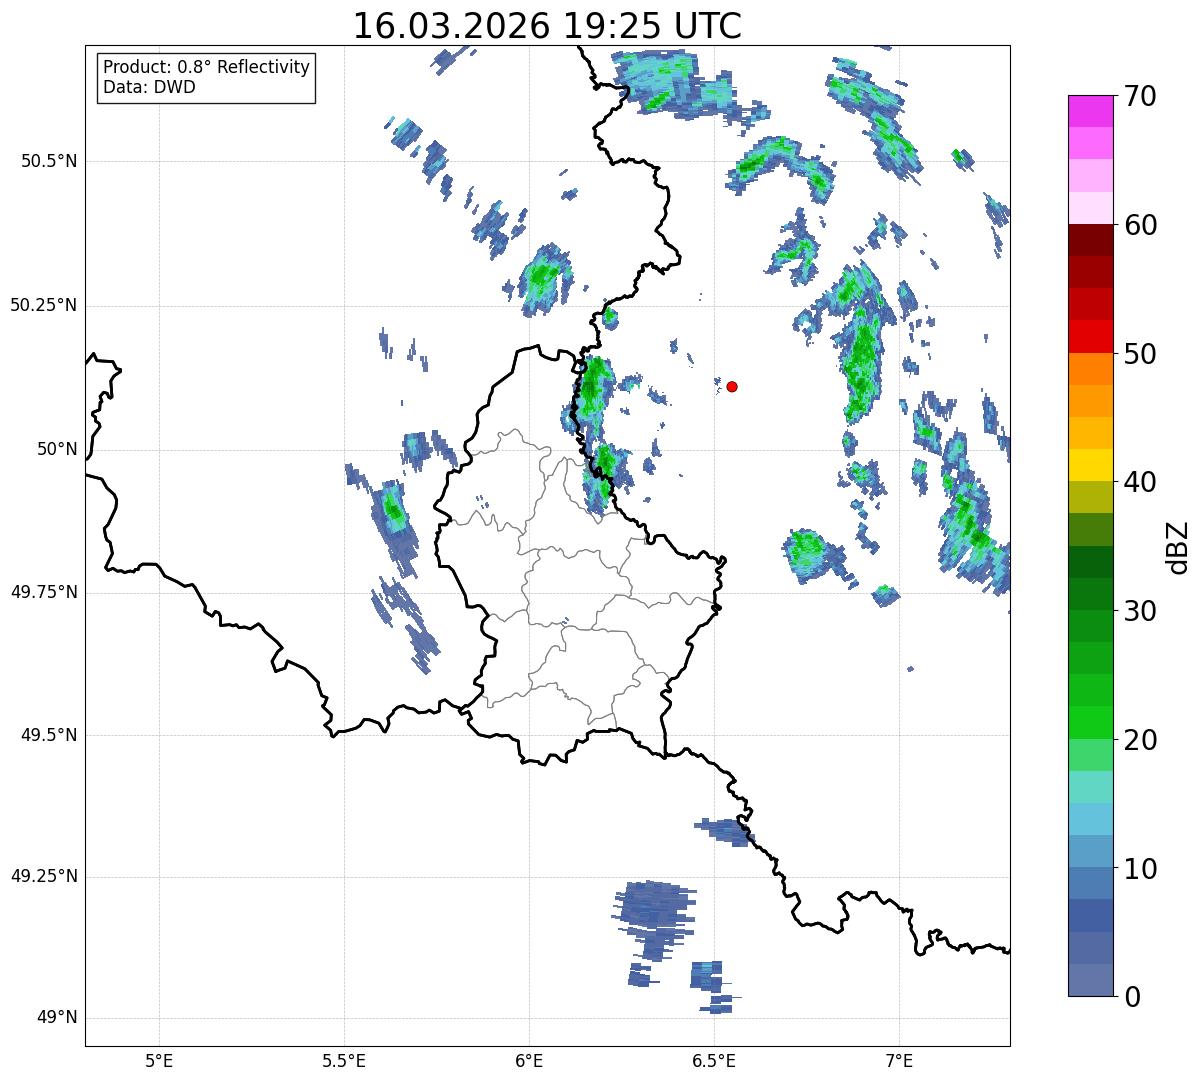Click the dBZ colorbar axis label
The width and height of the screenshot is (1202, 1081).
coord(1178,546)
